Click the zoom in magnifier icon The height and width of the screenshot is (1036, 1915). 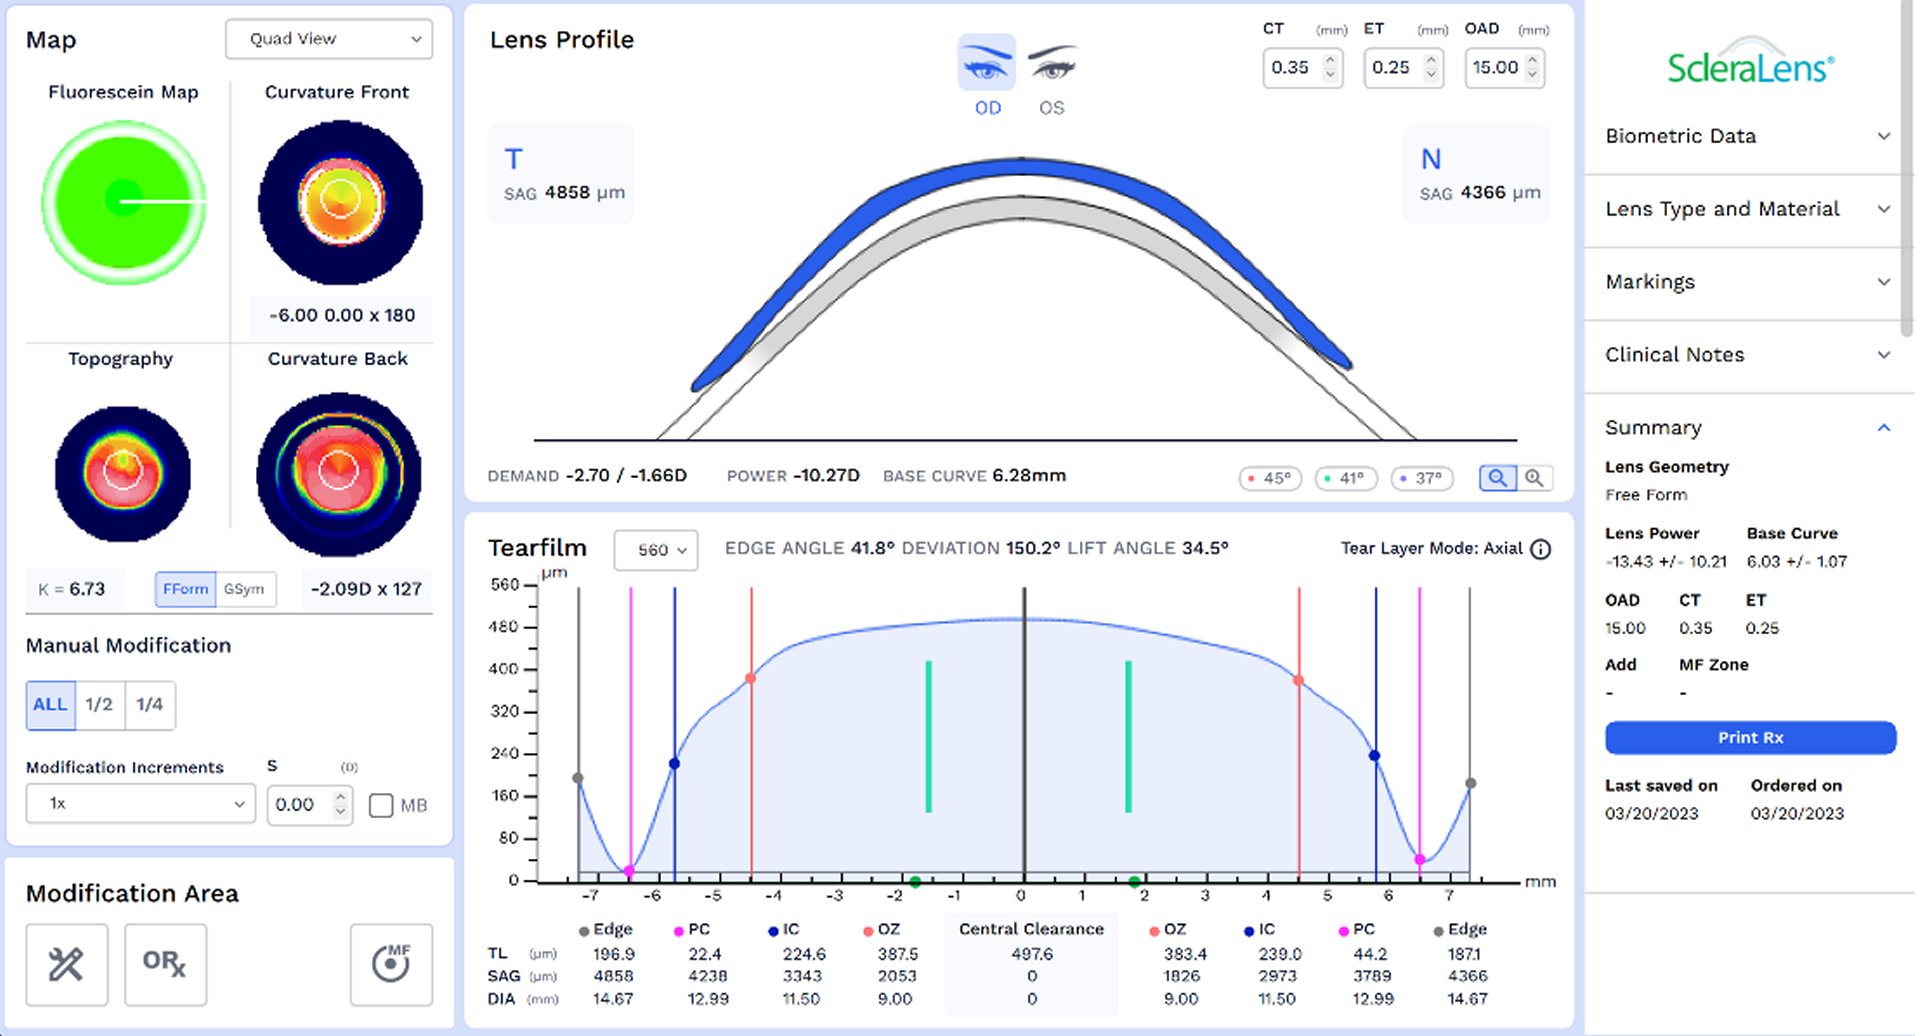click(1534, 478)
